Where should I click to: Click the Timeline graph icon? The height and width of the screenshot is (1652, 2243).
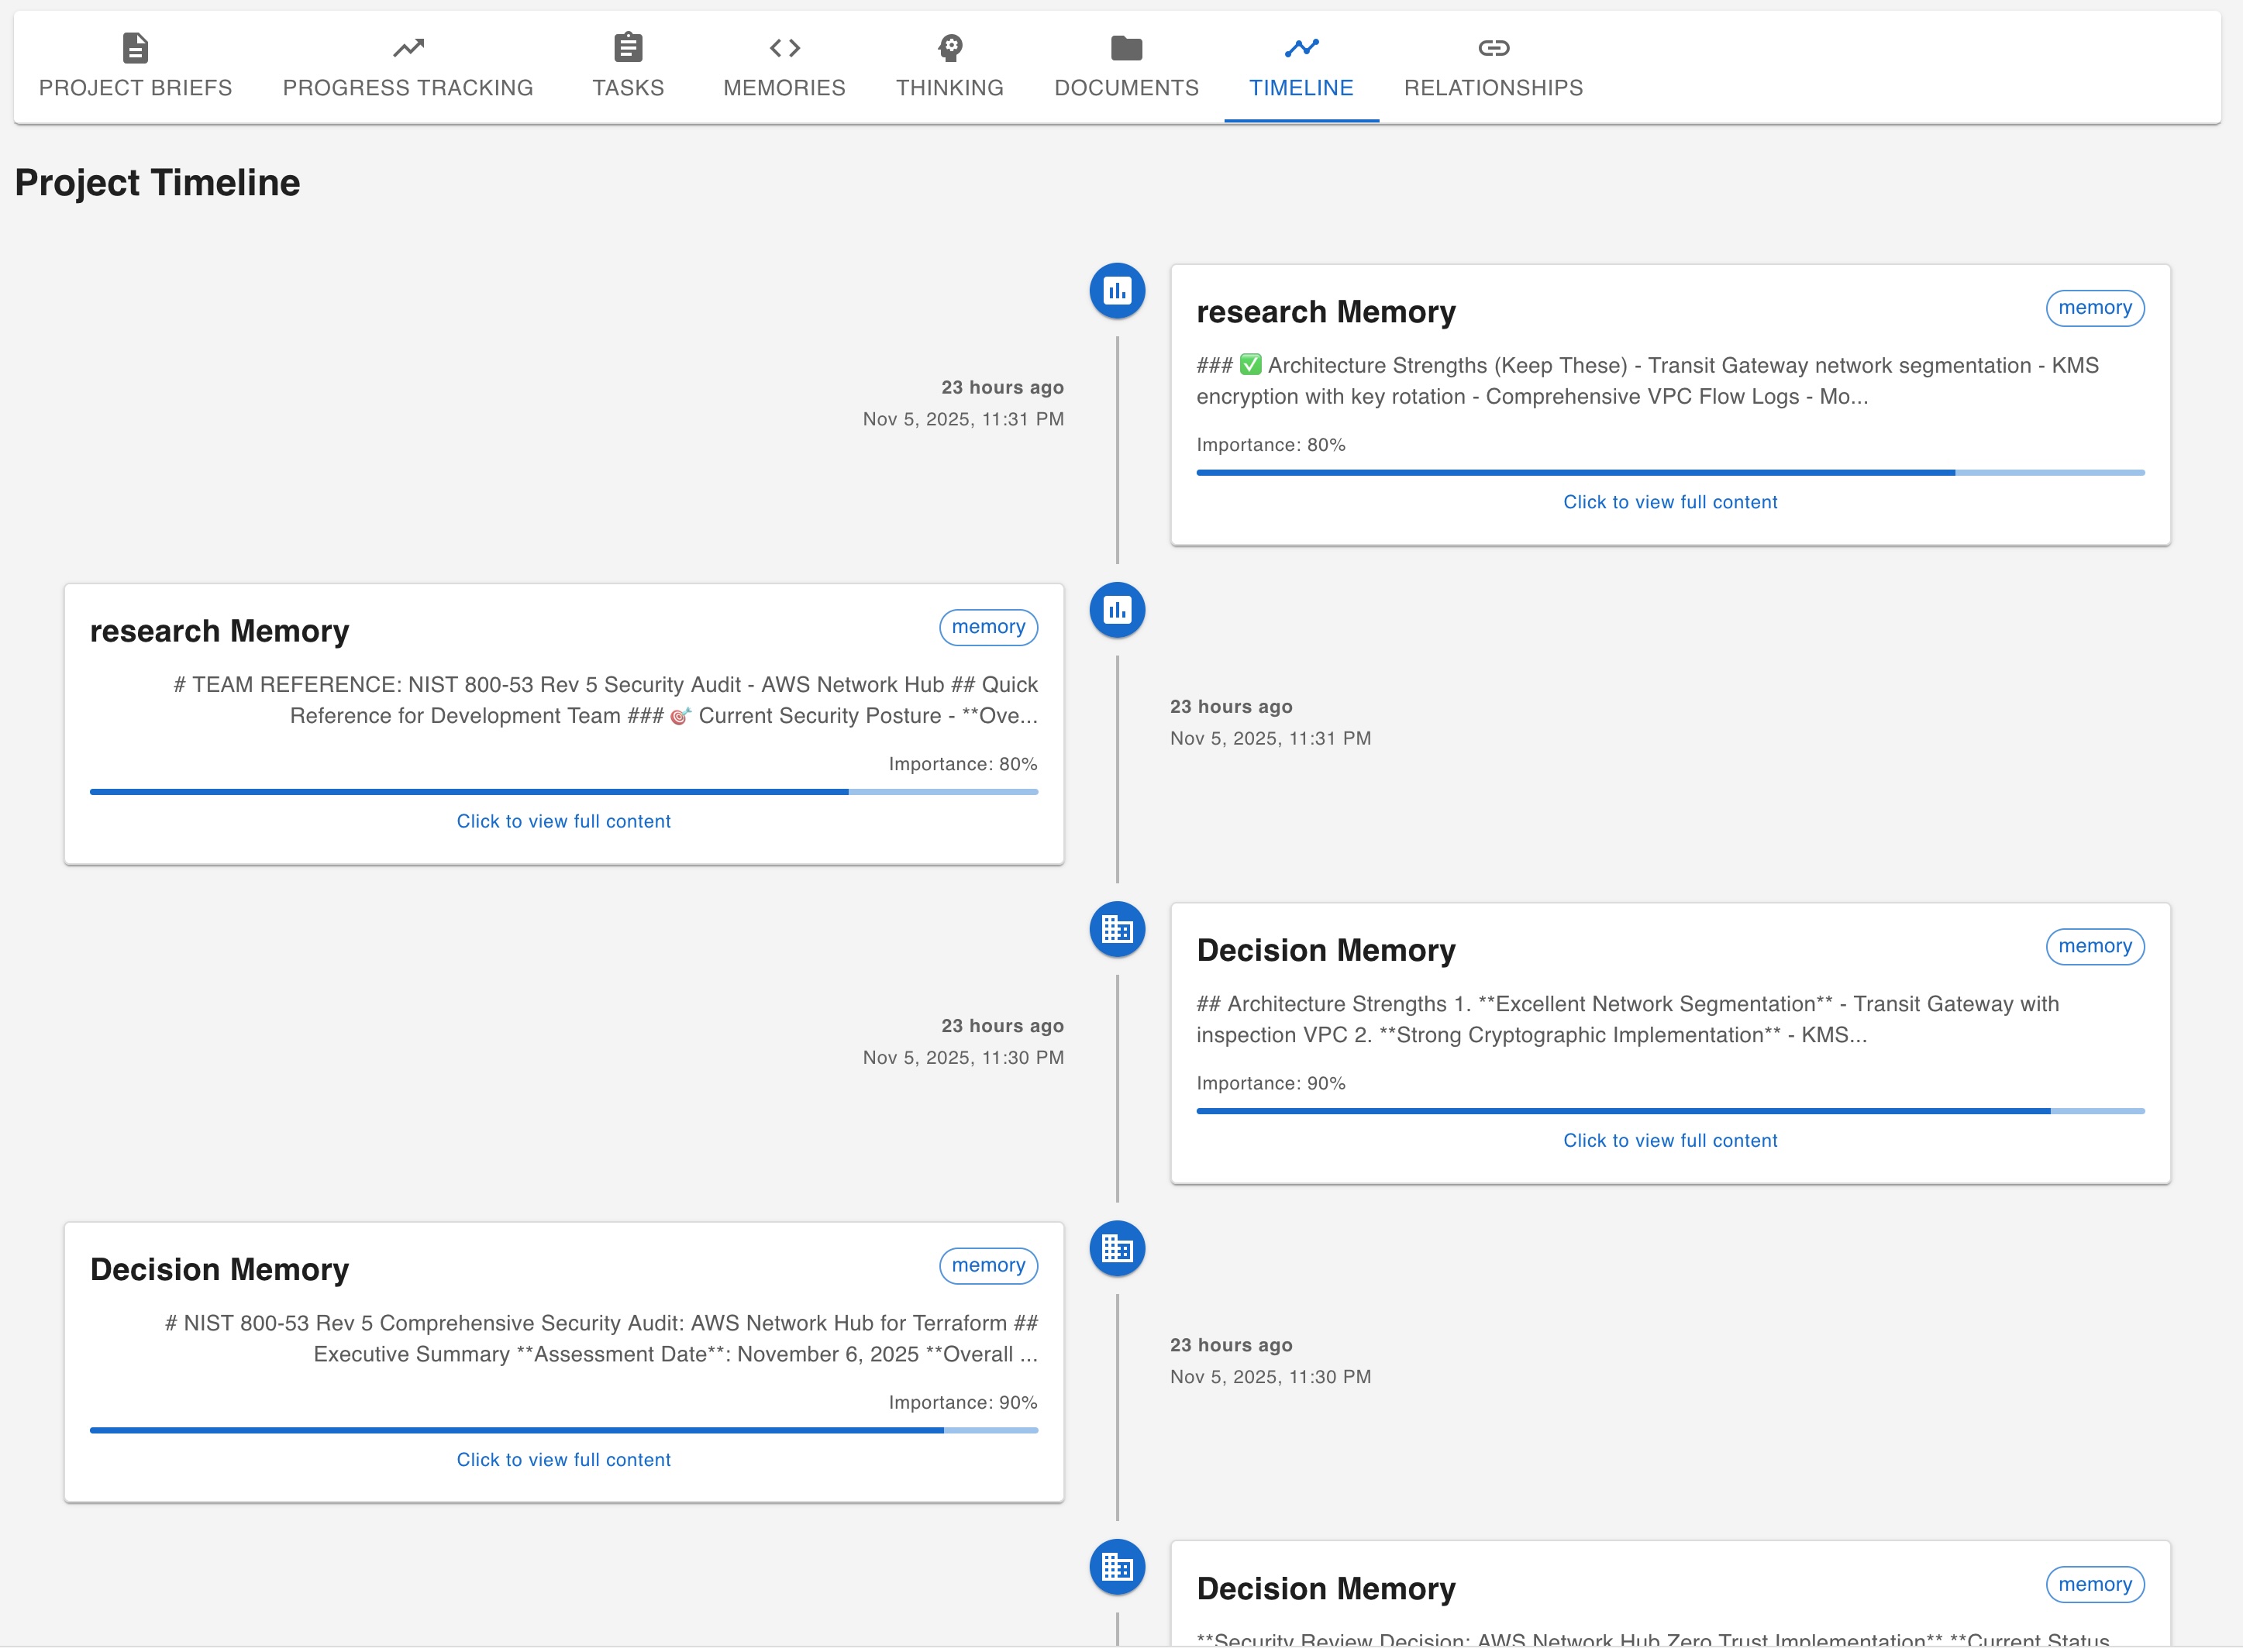(1301, 47)
